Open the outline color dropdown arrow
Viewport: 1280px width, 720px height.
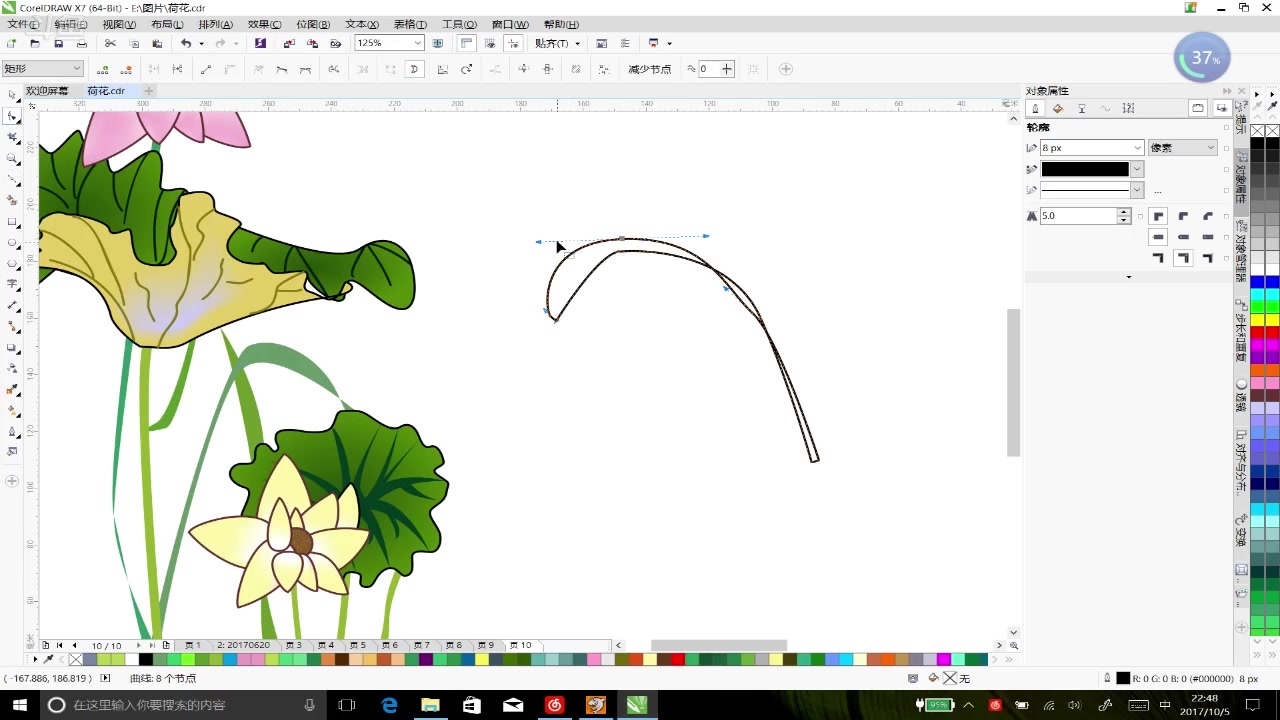point(1137,169)
